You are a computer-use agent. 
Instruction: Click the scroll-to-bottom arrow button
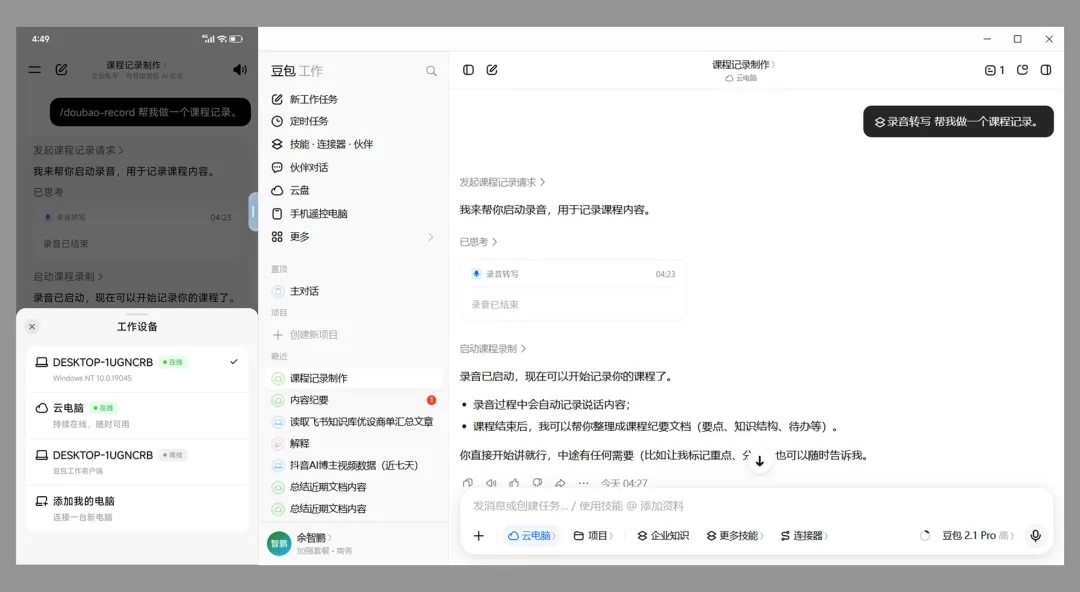(759, 461)
